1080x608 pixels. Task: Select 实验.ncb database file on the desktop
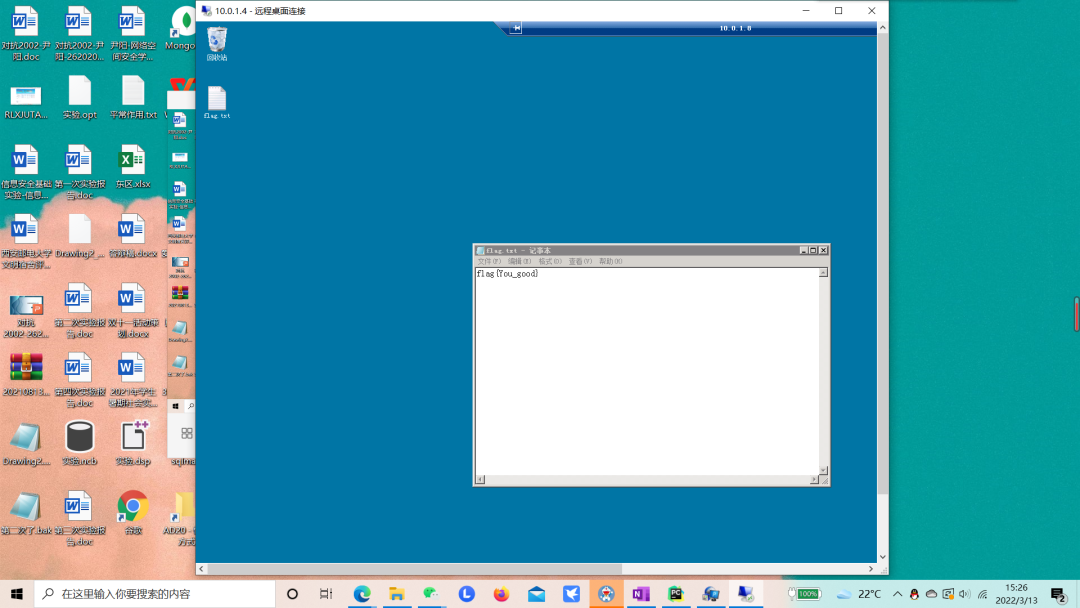(x=79, y=443)
